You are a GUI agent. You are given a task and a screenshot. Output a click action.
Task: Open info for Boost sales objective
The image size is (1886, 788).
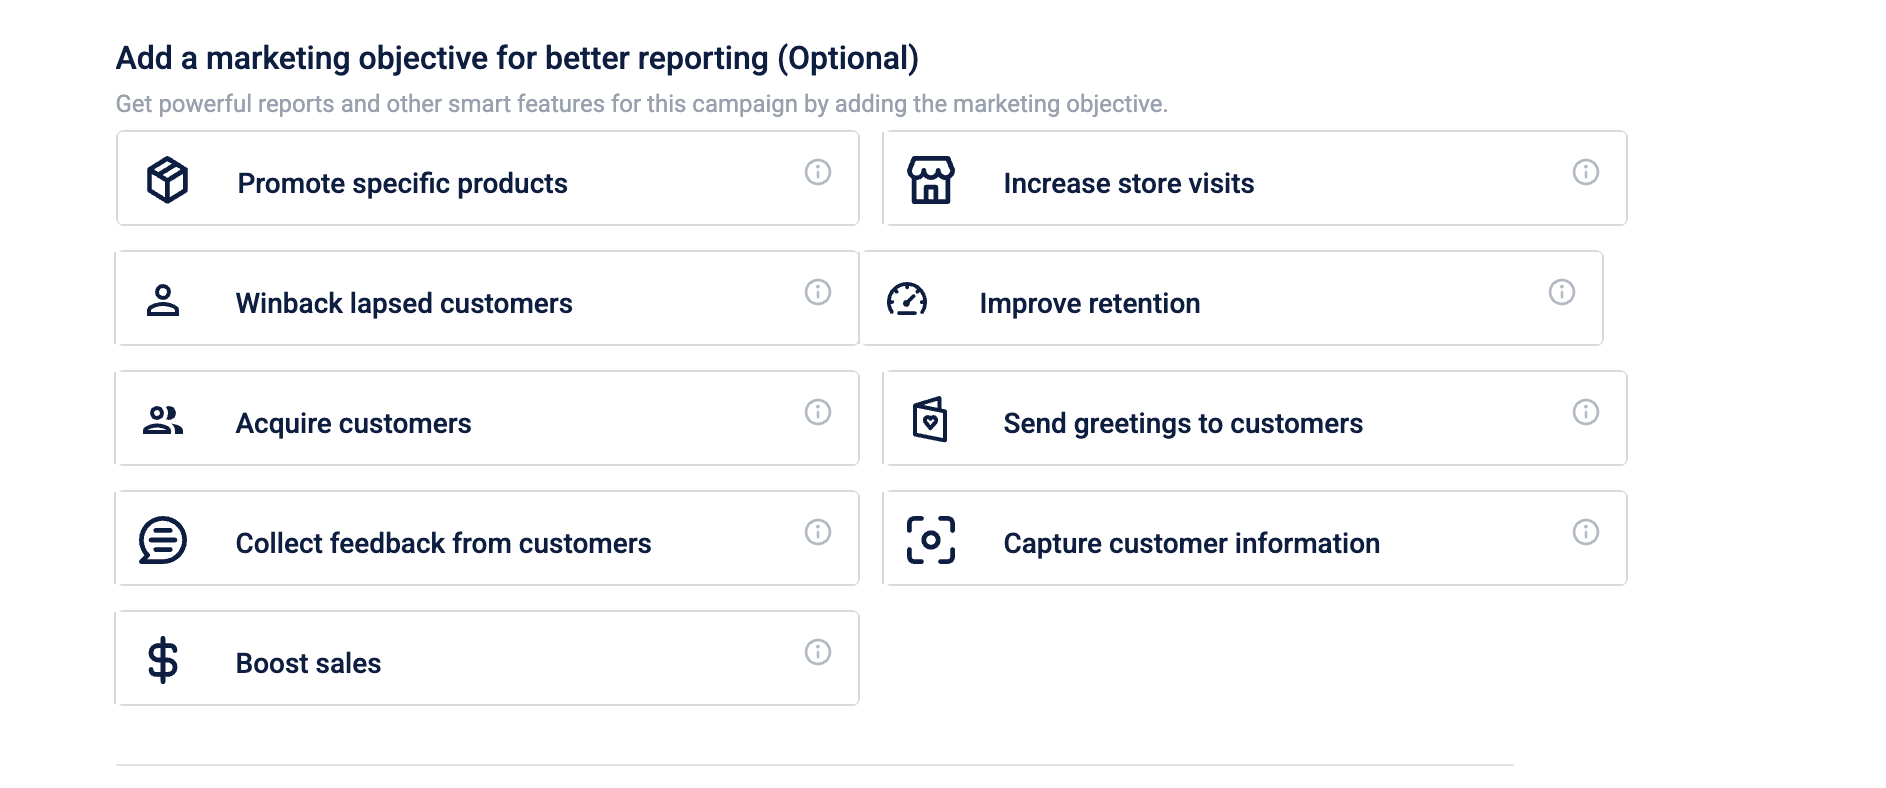818,652
